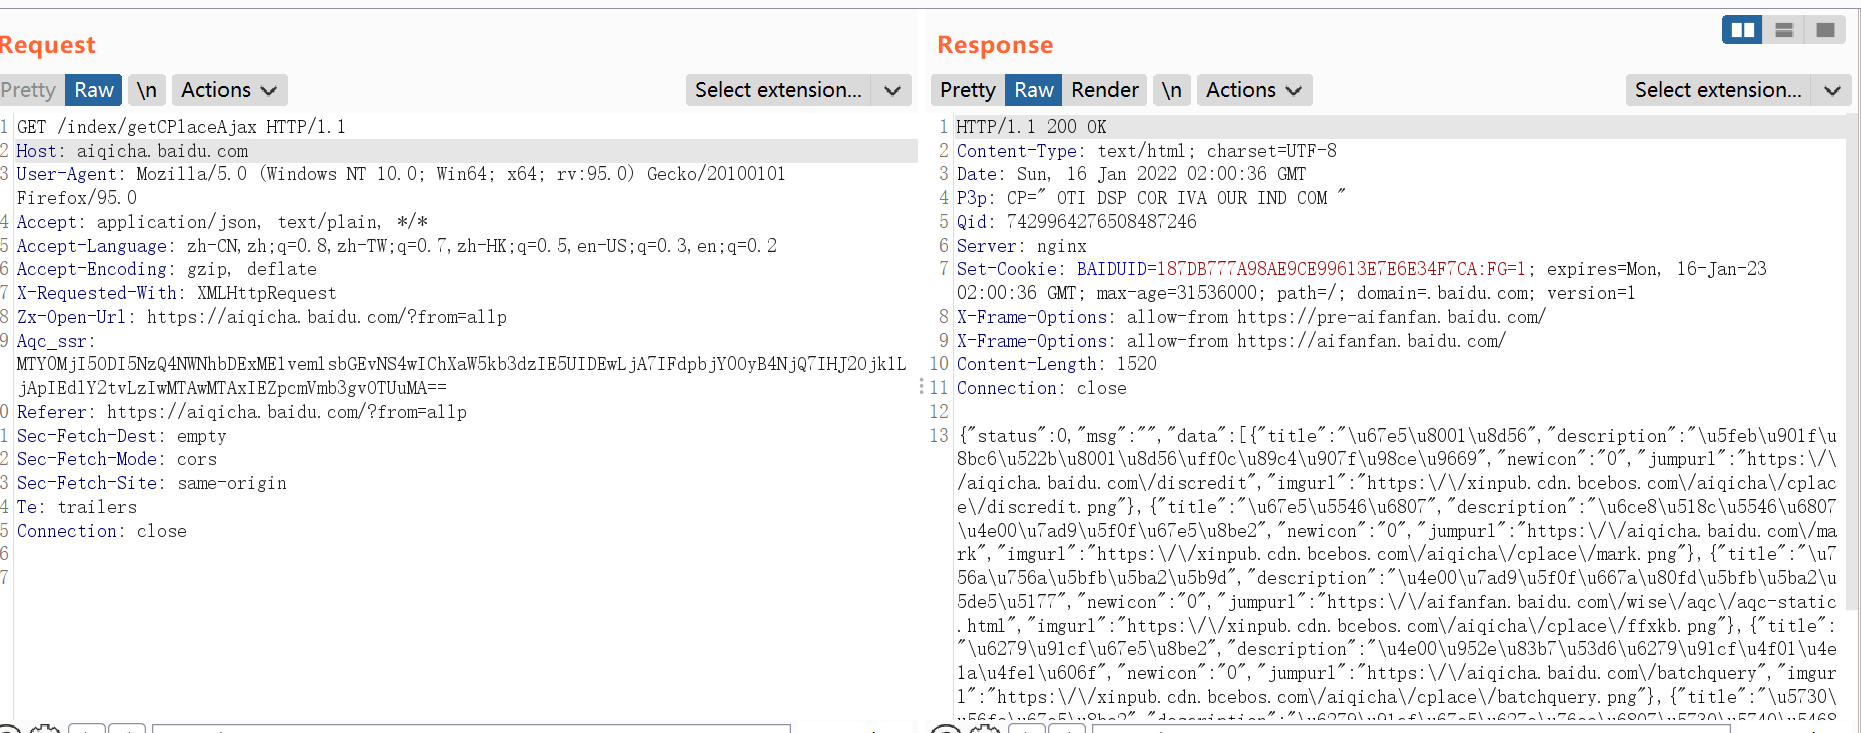Click the X-Requested-With: XMLHttpRequest line
Image resolution: width=1861 pixels, height=733 pixels.
[x=177, y=293]
